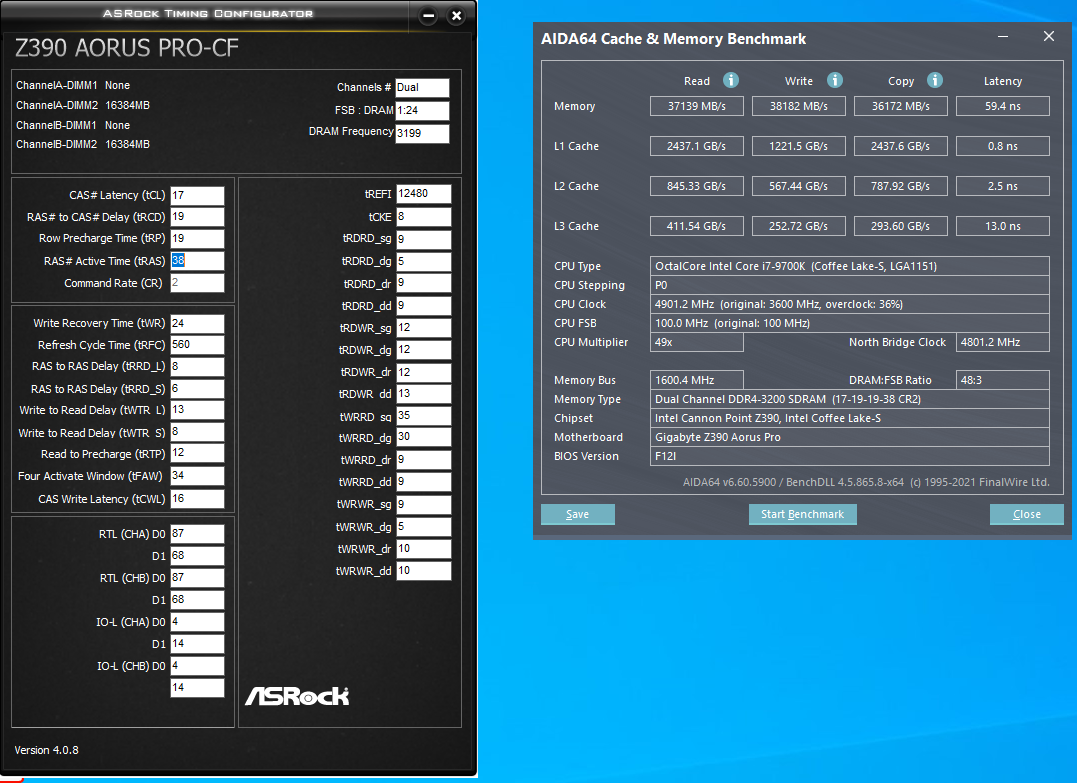Click the Four Activate Window (tFAW) field

(x=197, y=476)
